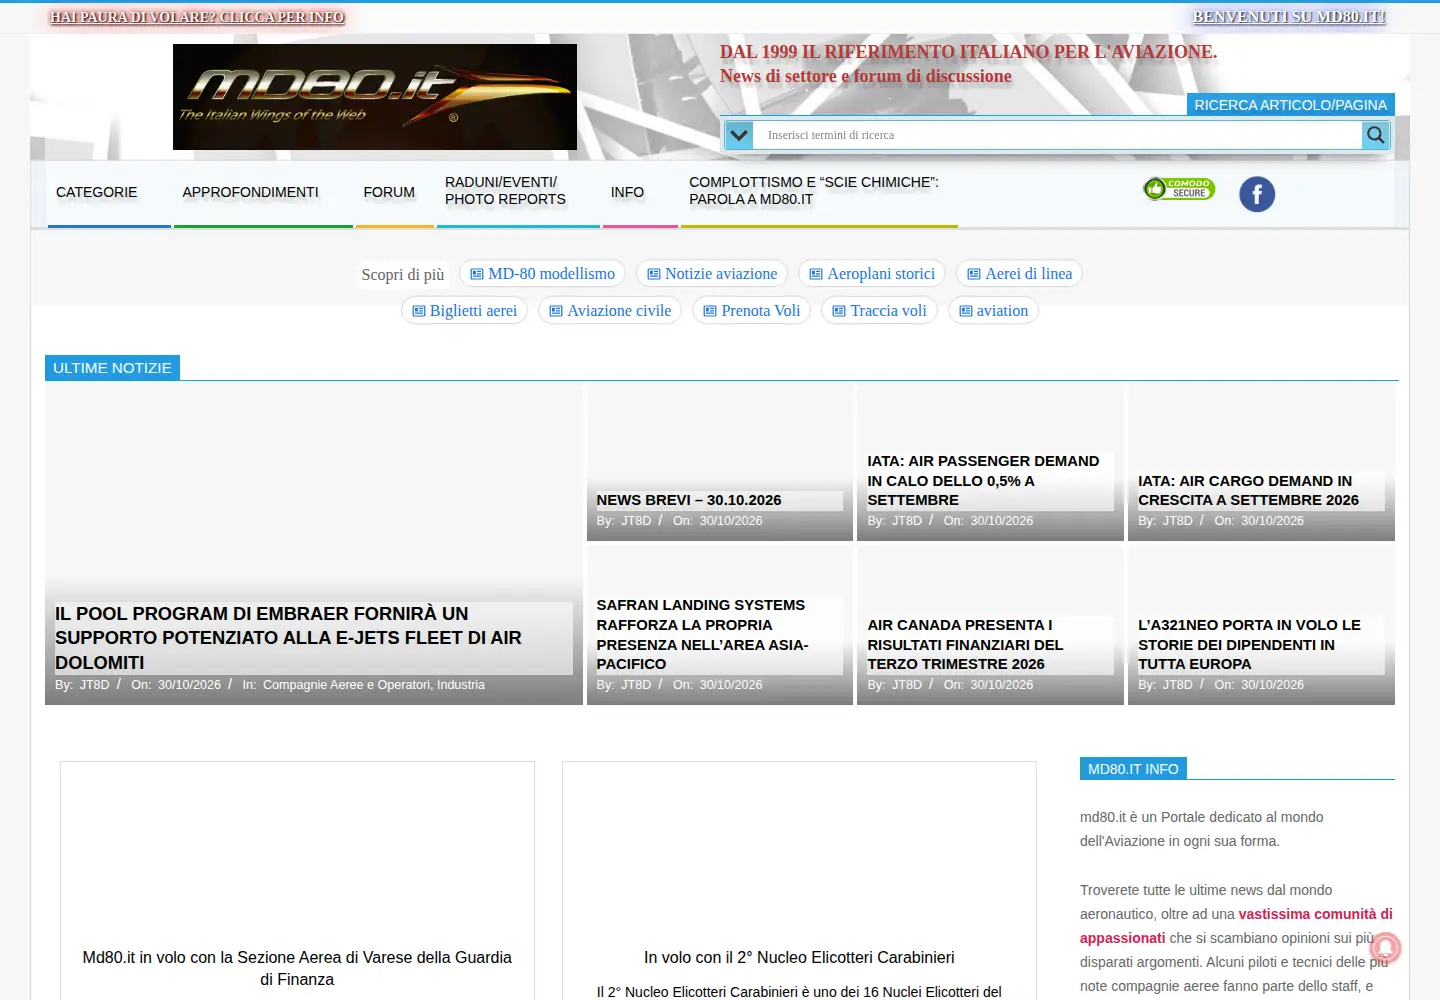Open the aviation tag
The image size is (1440, 1000).
pyautogui.click(x=993, y=311)
